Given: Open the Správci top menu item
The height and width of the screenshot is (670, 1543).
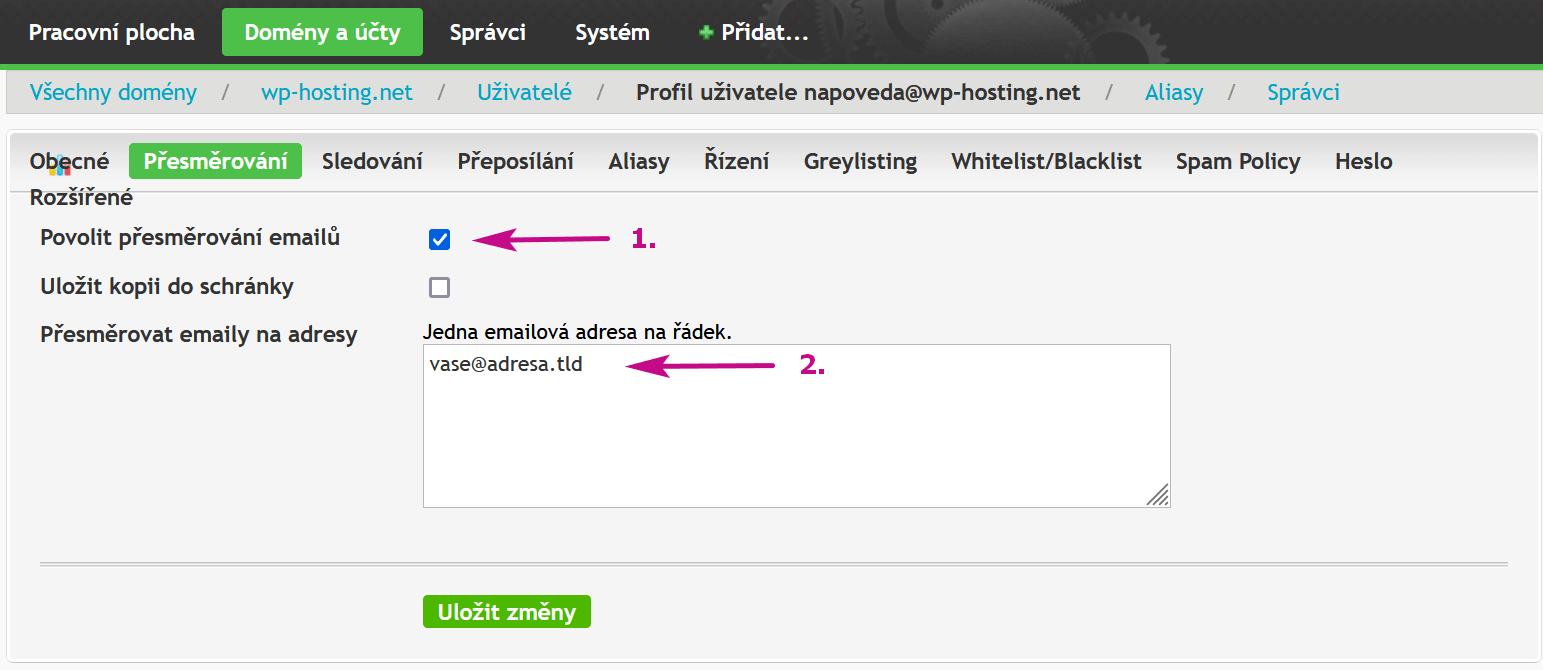Looking at the screenshot, I should 486,32.
